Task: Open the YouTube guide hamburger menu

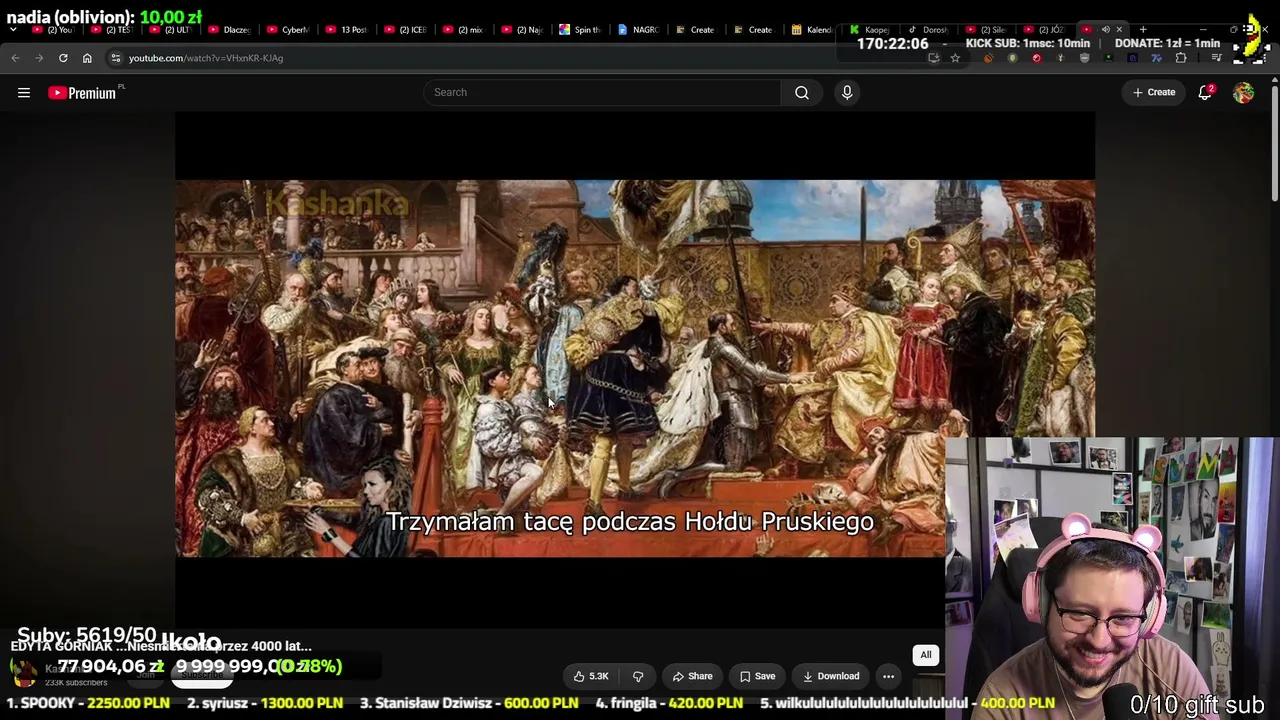Action: [24, 93]
